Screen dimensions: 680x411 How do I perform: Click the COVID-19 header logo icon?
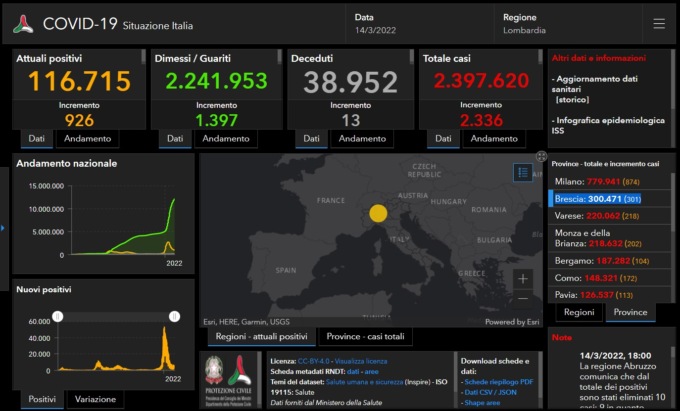(23, 24)
